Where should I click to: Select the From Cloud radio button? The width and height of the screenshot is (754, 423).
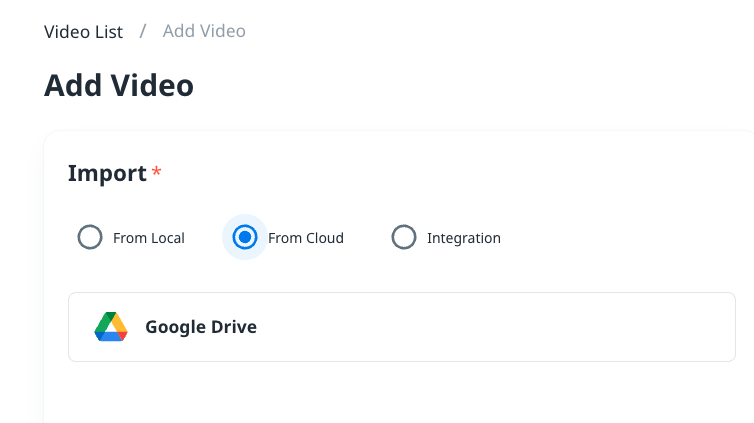[x=244, y=238]
